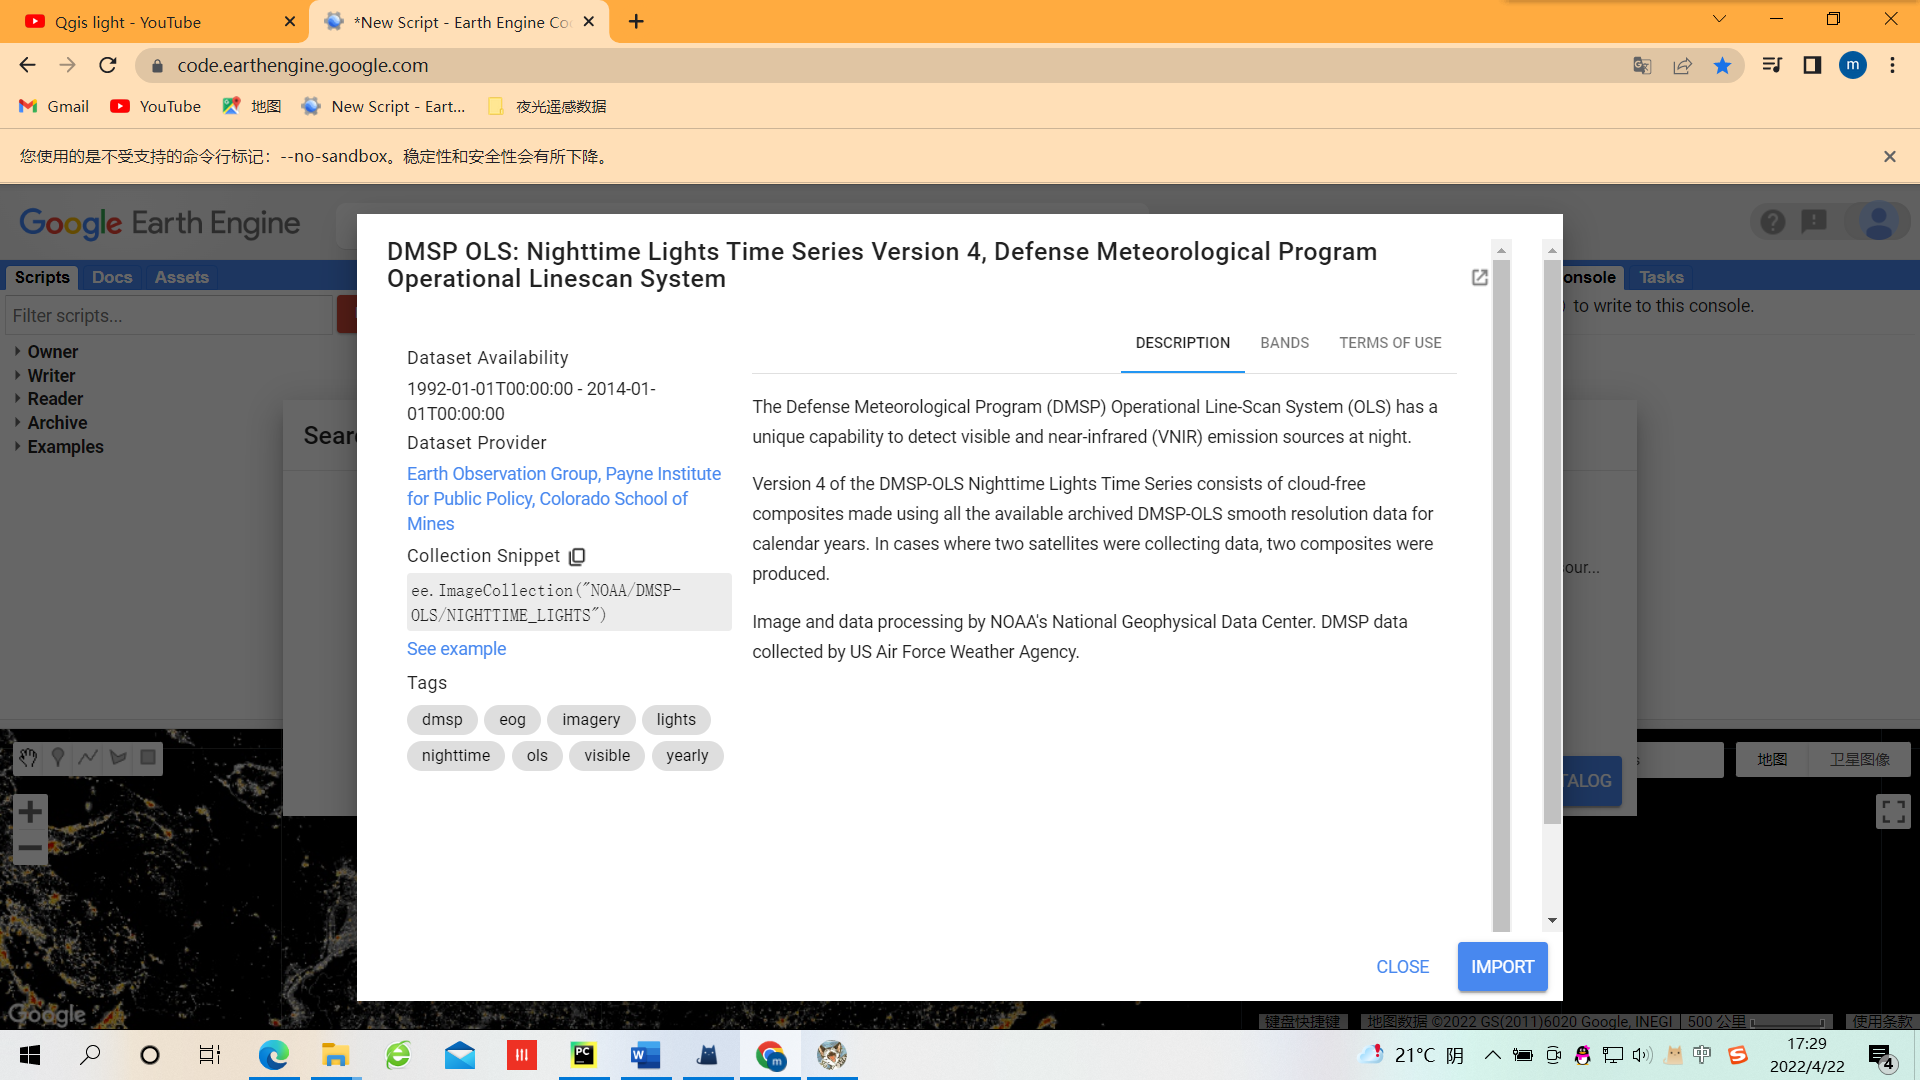The height and width of the screenshot is (1080, 1920).
Task: Open PyCharm from the taskbar
Action: (584, 1055)
